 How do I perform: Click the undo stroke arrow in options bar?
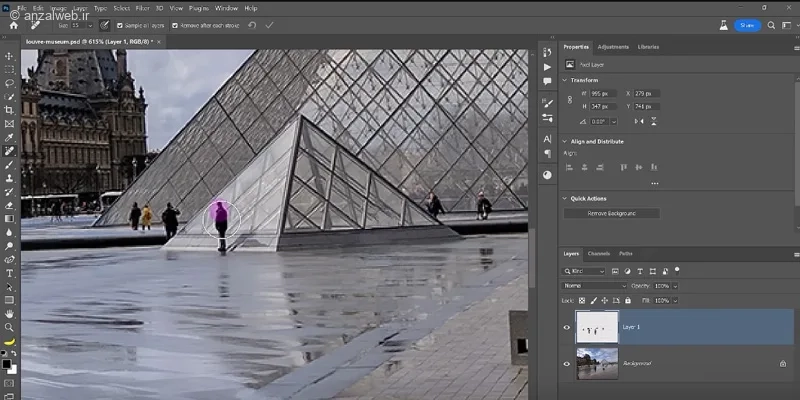[252, 25]
